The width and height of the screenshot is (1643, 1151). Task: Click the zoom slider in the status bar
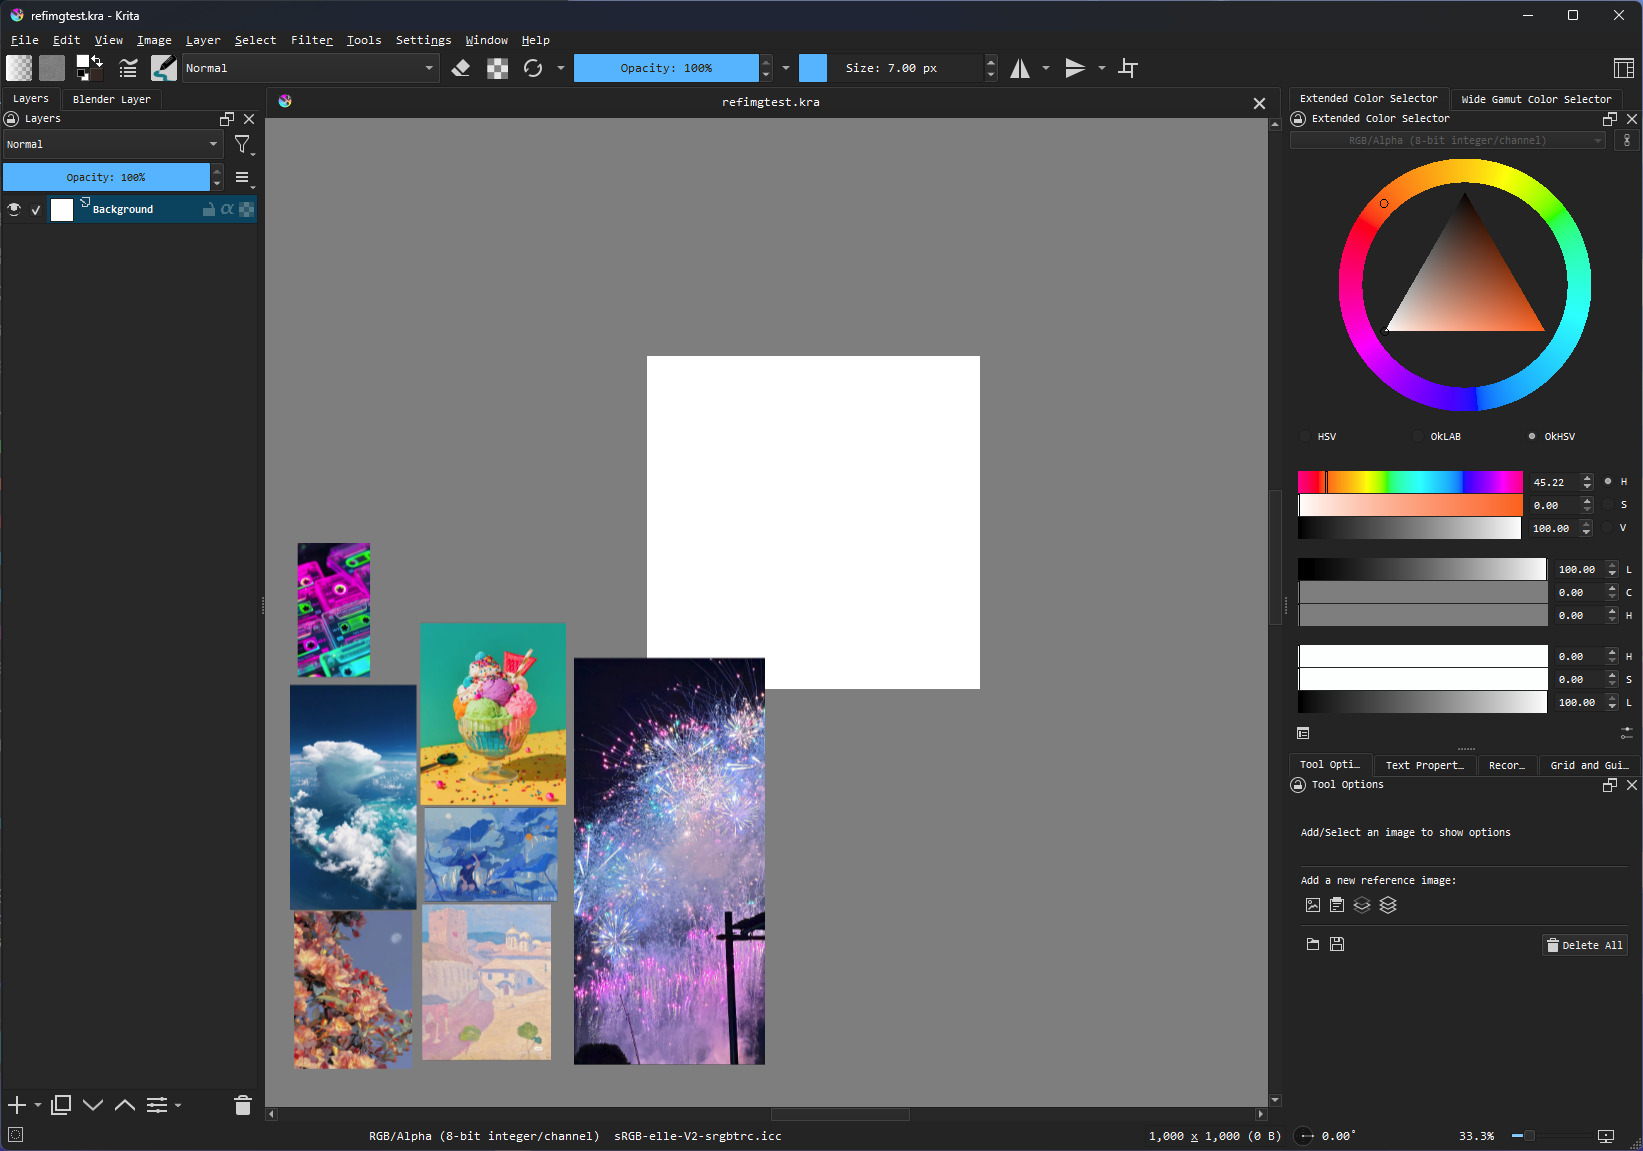tap(1551, 1136)
